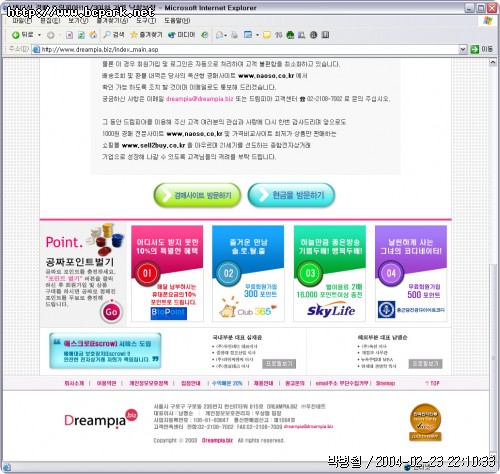
Task: Click the grey profile button under the domestic representative list
Action: 279,364
